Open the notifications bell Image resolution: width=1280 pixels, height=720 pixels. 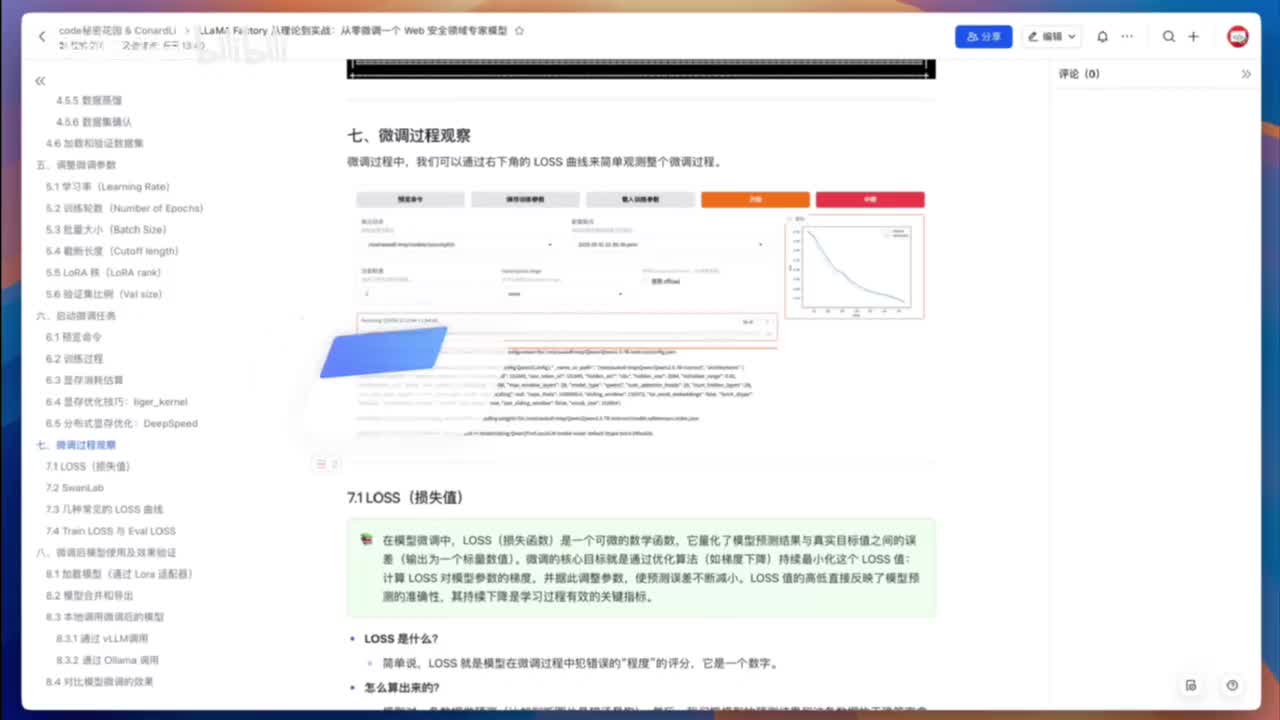[1102, 36]
